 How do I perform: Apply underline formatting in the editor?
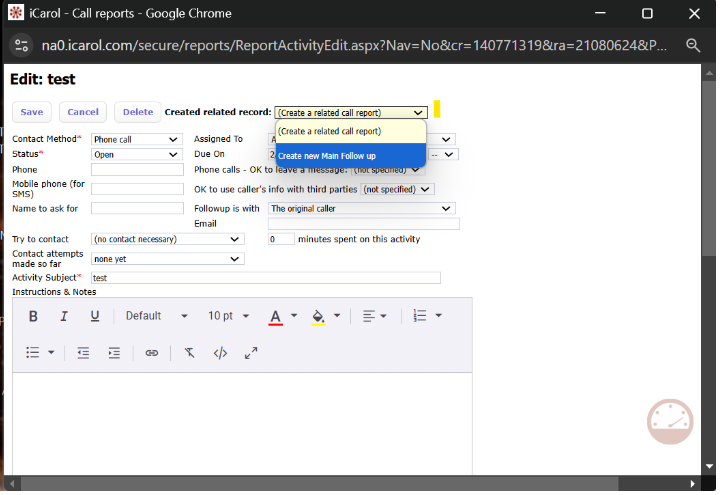tap(95, 316)
